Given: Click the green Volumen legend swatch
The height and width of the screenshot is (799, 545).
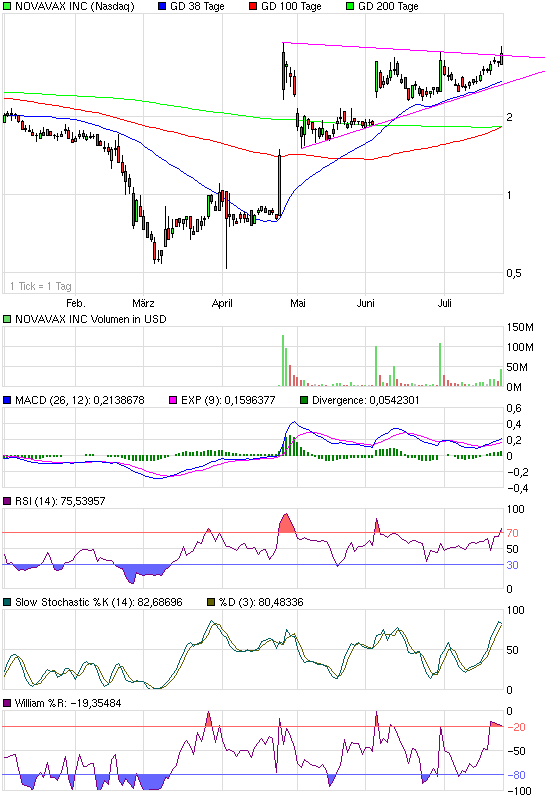Looking at the screenshot, I should pyautogui.click(x=7, y=319).
